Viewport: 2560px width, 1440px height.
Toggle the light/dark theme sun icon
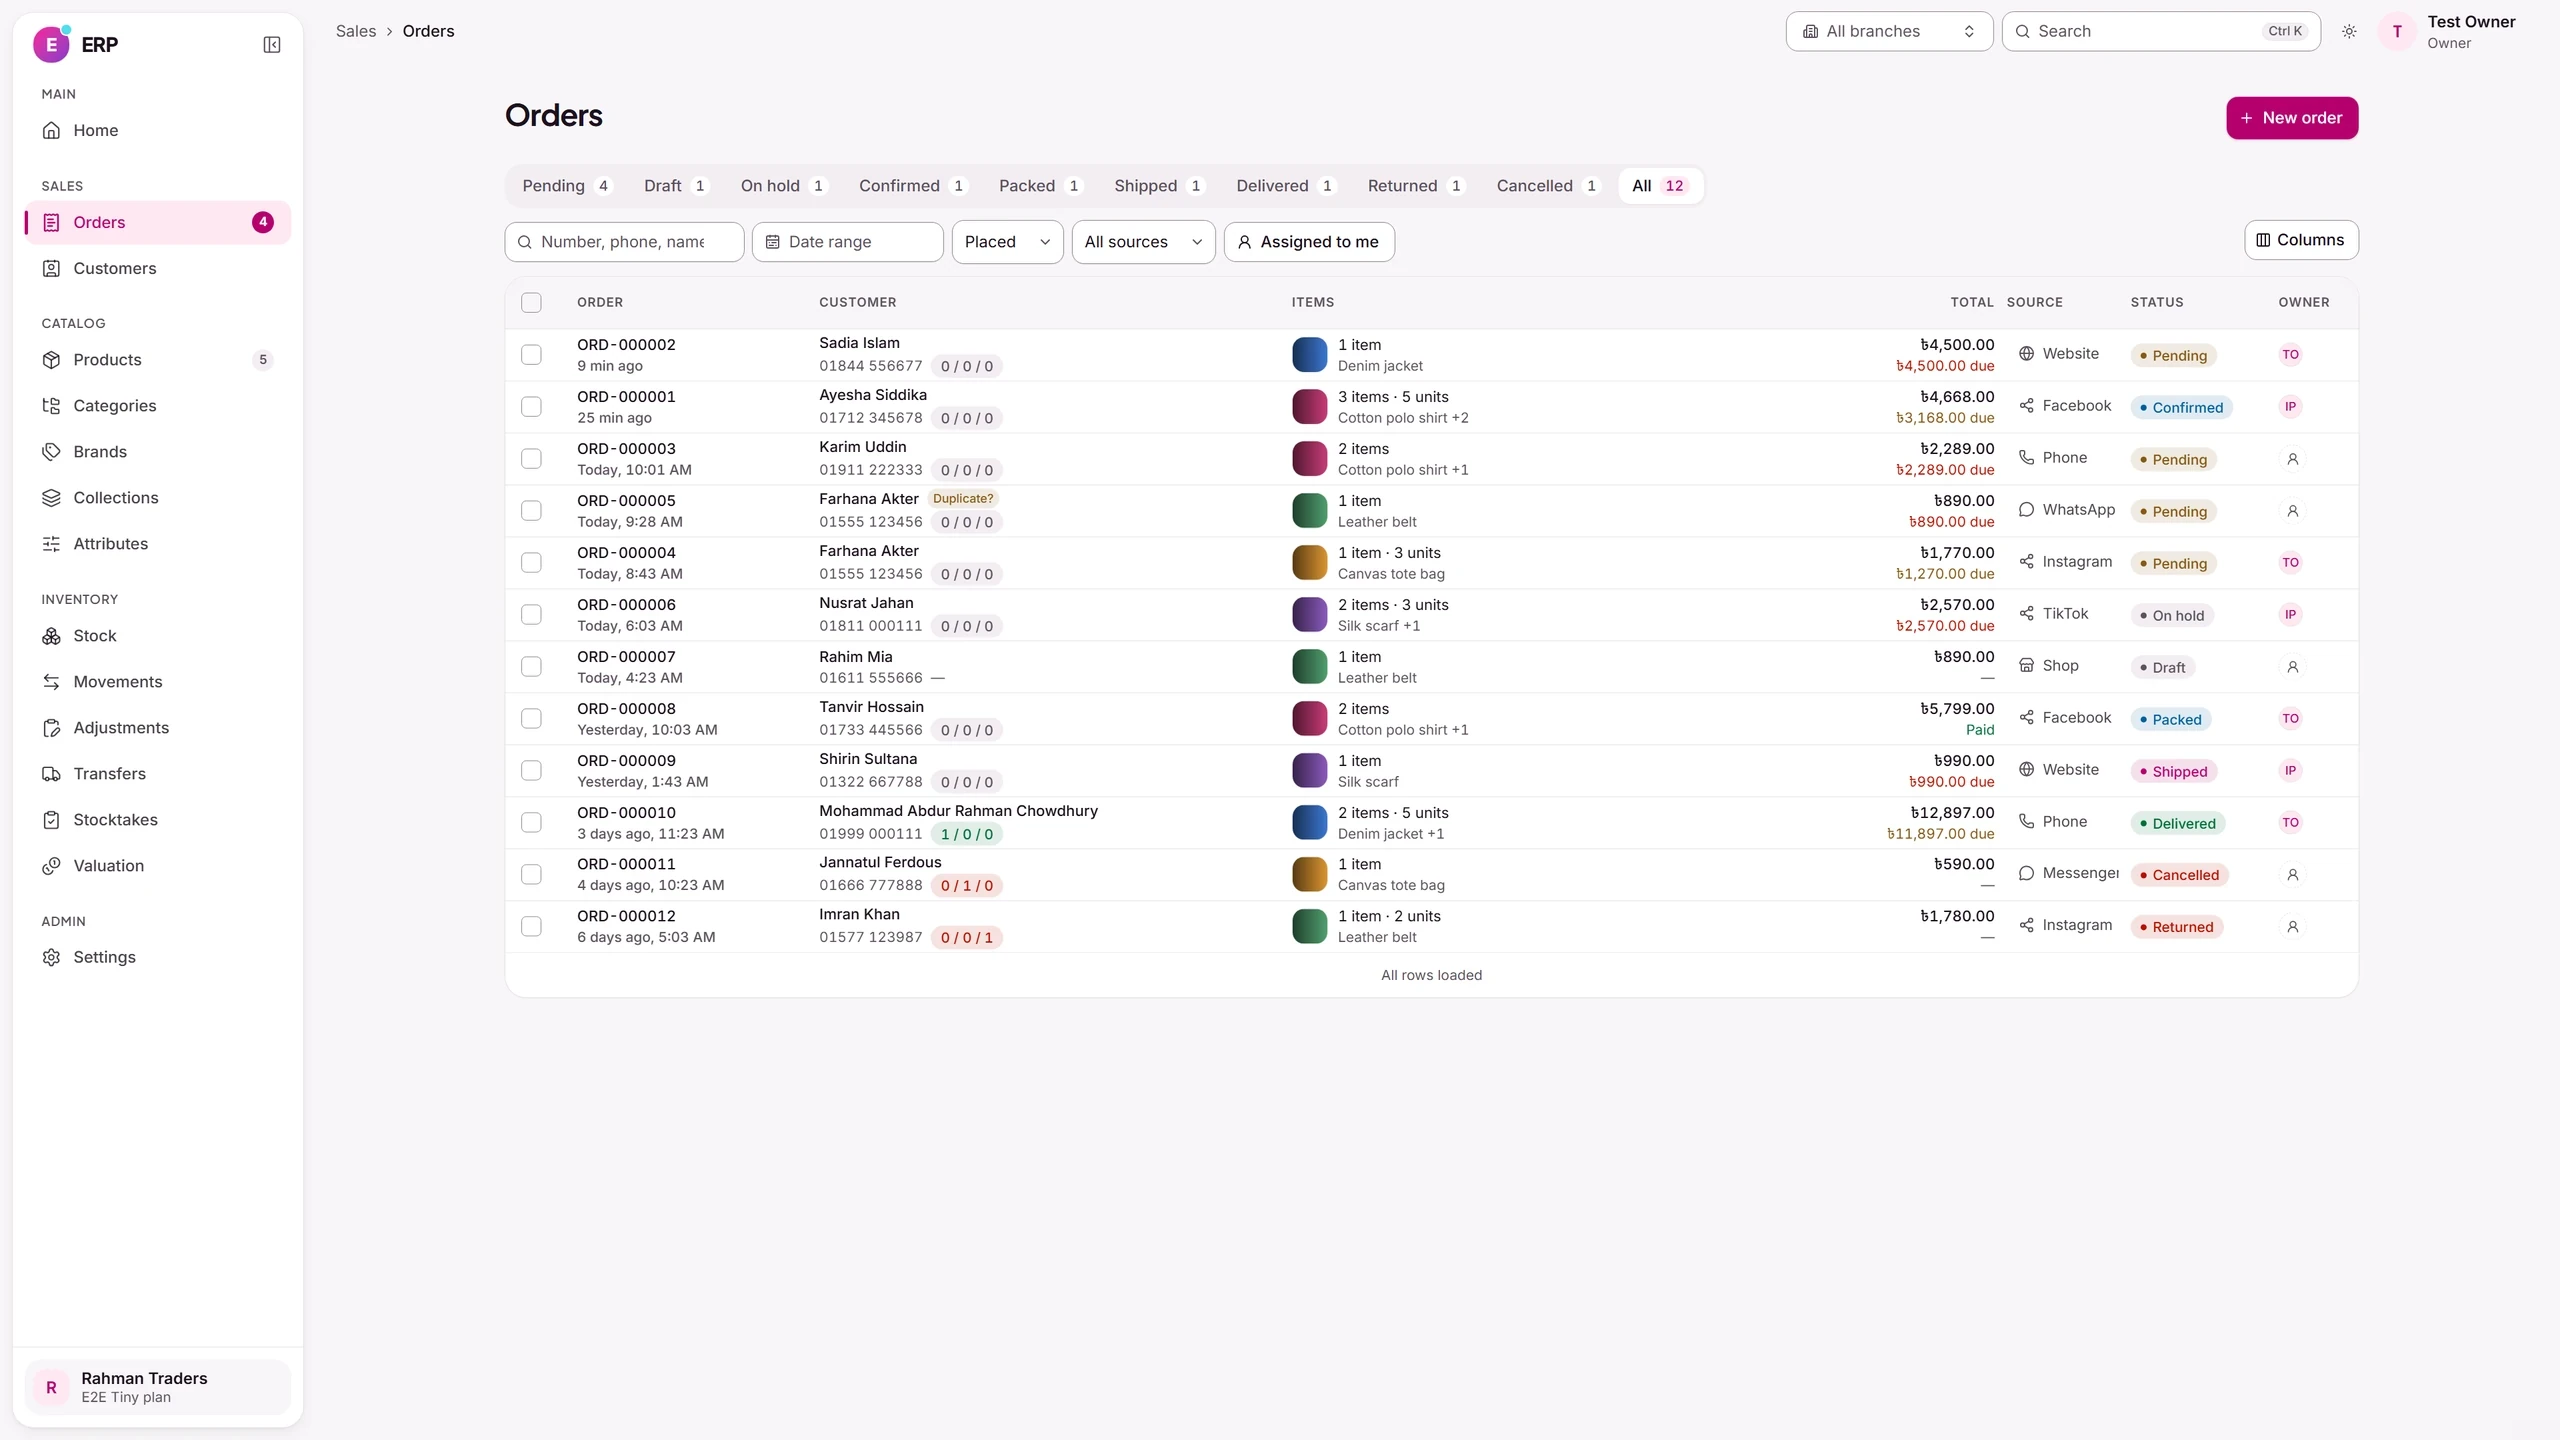point(2349,32)
